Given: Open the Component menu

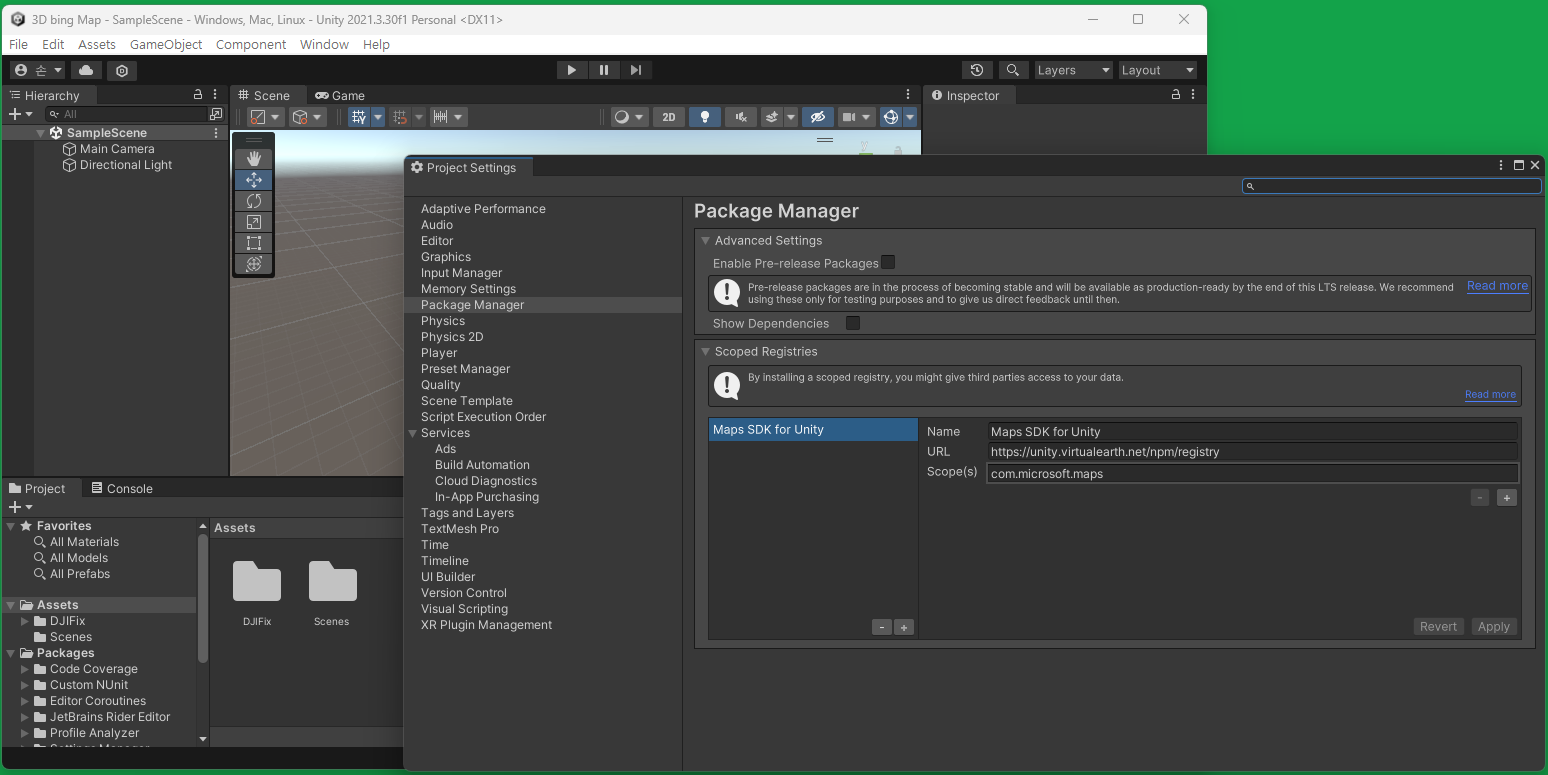Looking at the screenshot, I should pos(251,44).
